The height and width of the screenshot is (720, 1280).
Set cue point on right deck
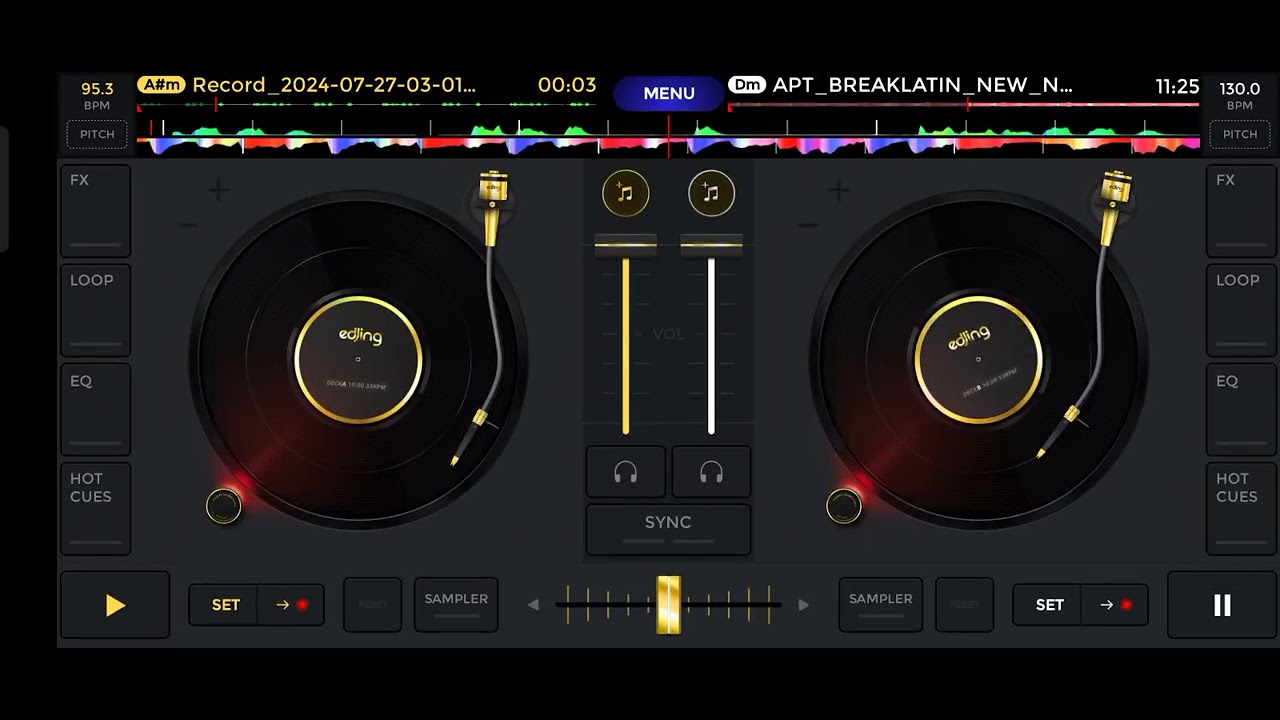1049,605
